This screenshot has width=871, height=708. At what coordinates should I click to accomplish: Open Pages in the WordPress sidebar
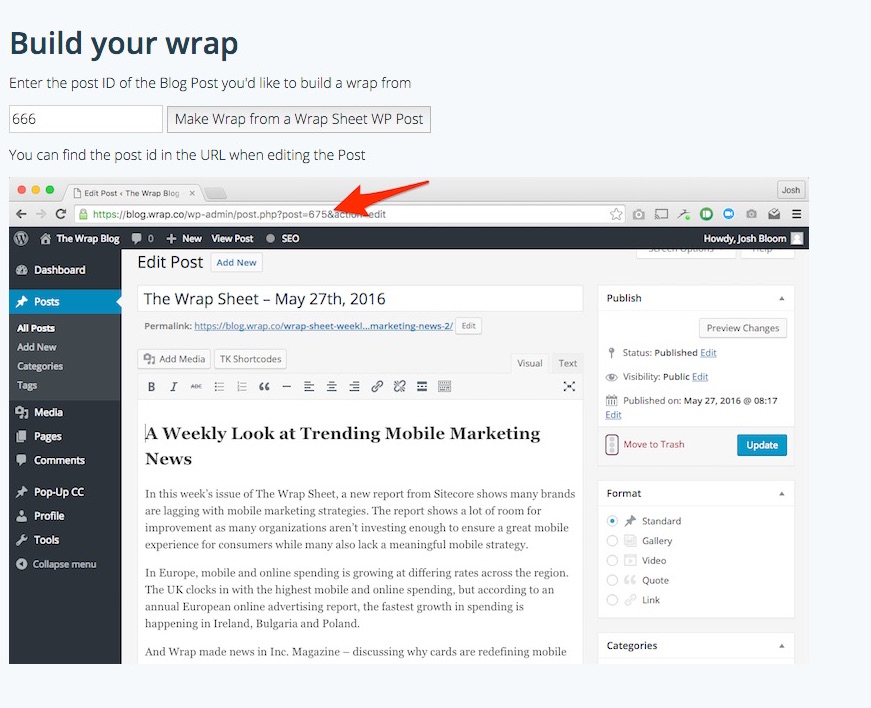(x=65, y=436)
